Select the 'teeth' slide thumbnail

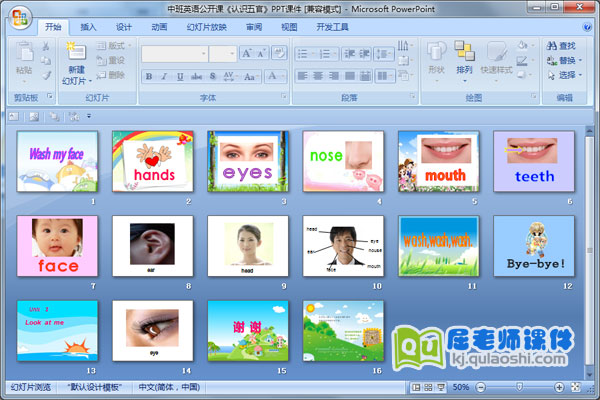pyautogui.click(x=534, y=162)
